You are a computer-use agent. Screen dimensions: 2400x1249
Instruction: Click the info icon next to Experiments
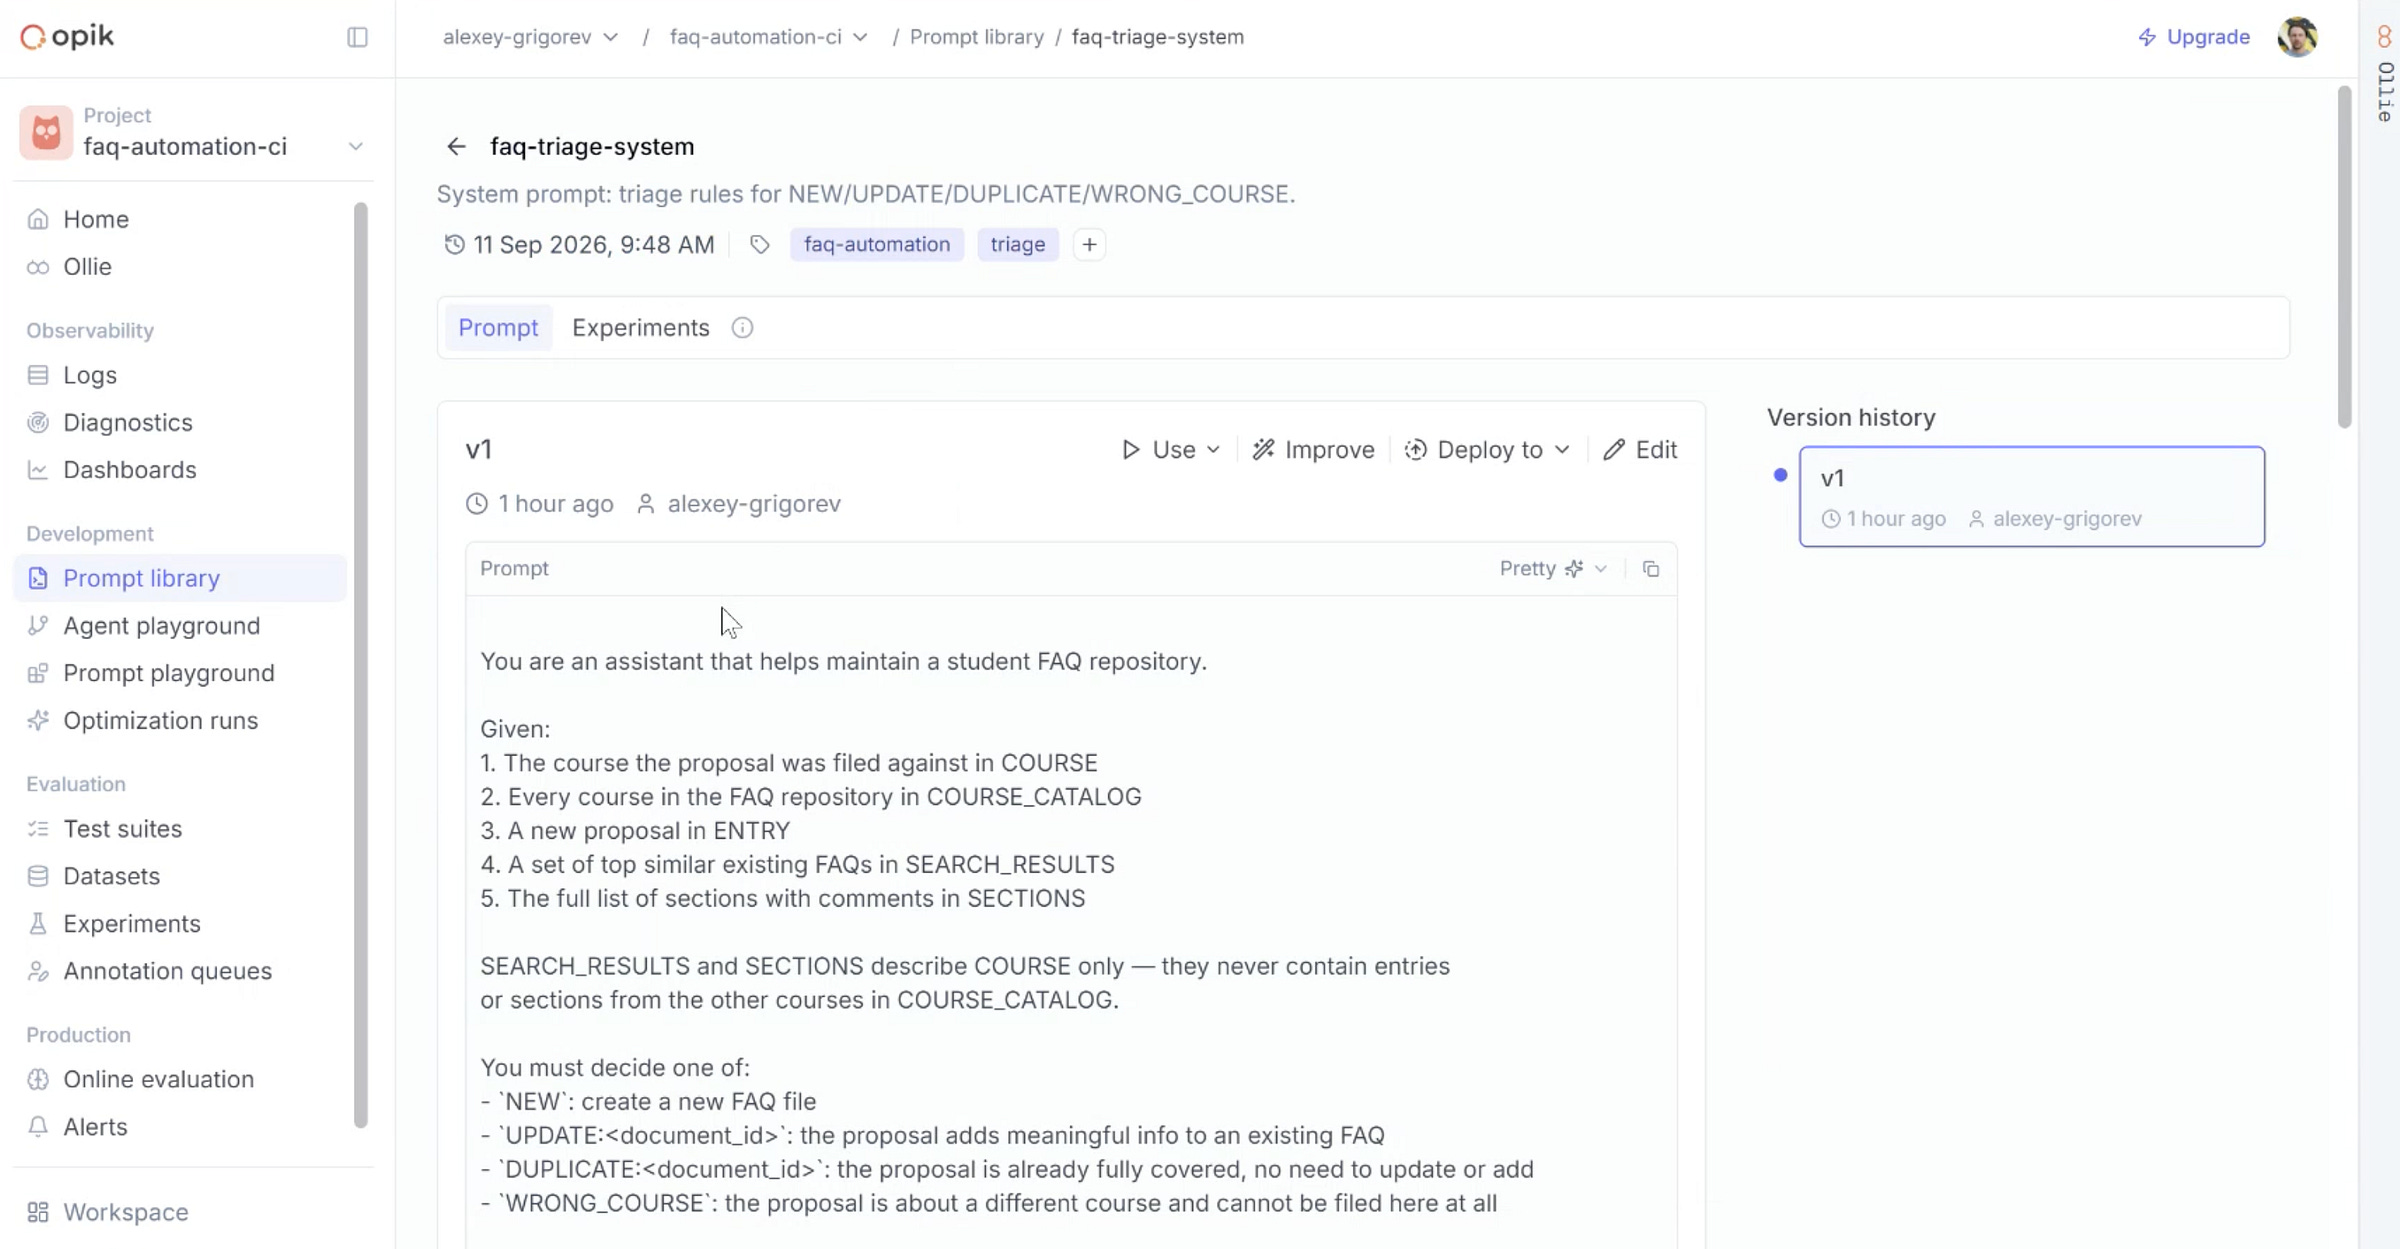[742, 328]
